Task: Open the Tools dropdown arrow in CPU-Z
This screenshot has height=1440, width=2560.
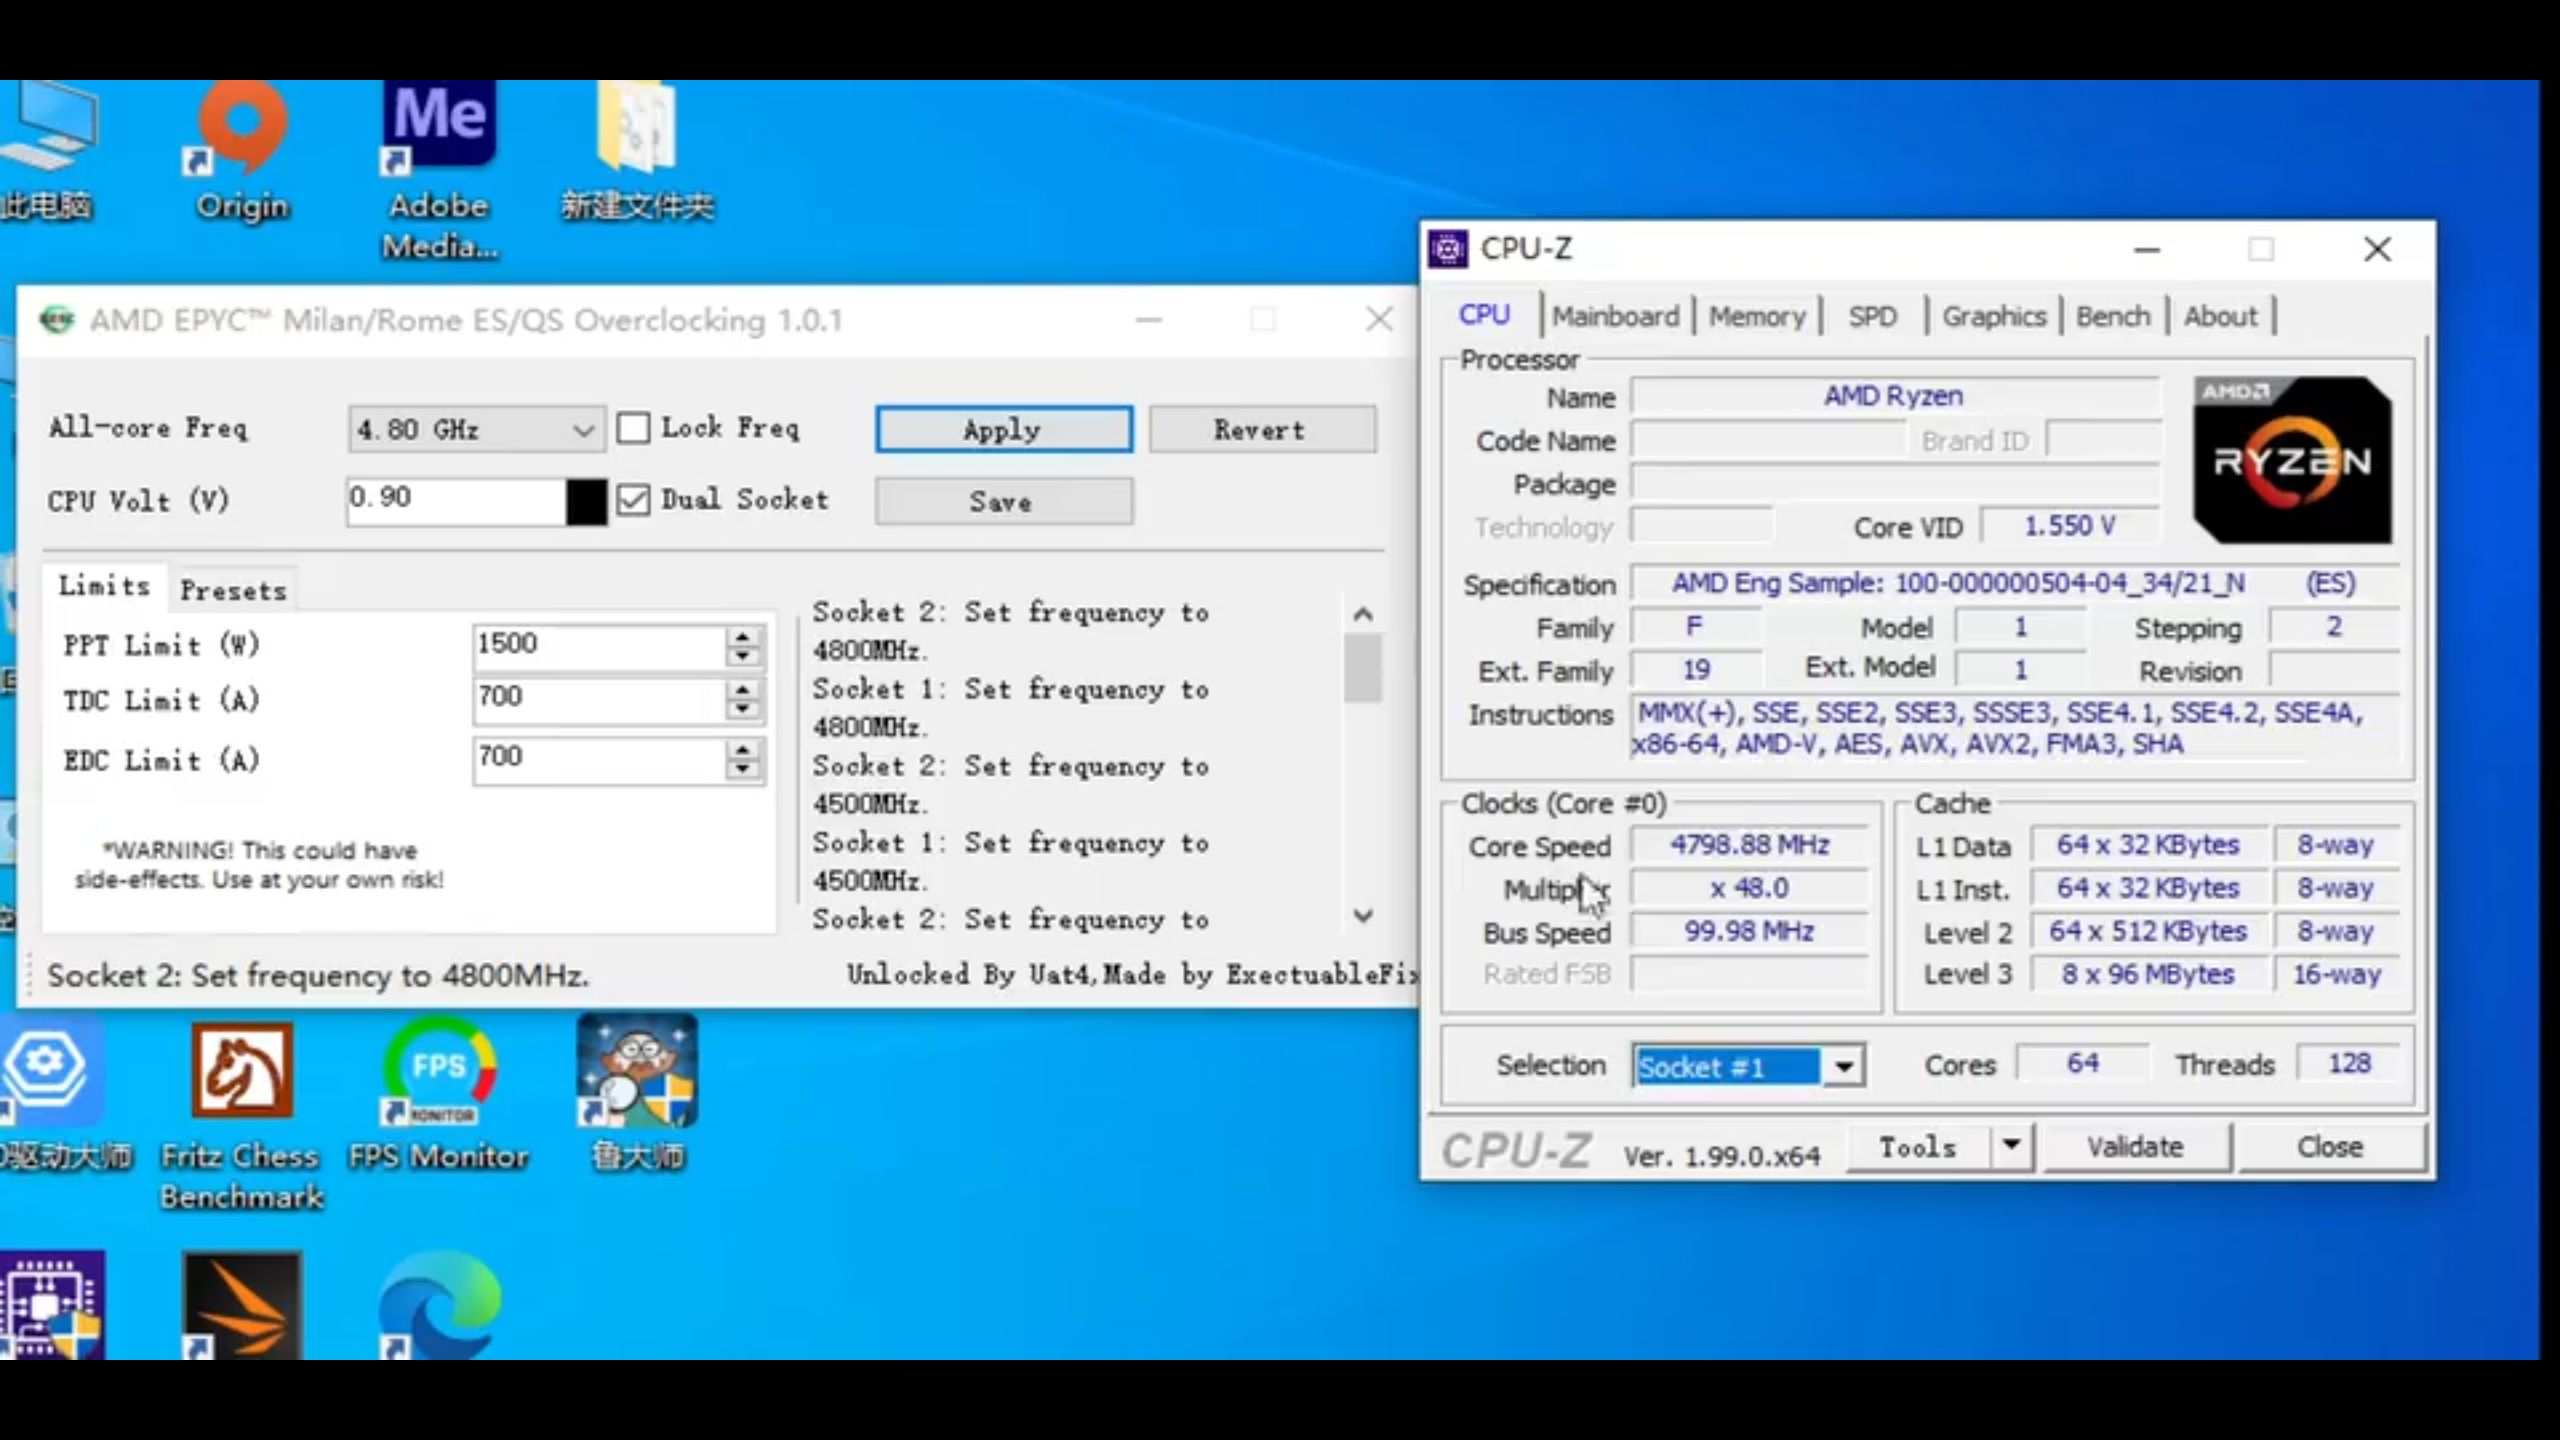Action: (x=2011, y=1146)
